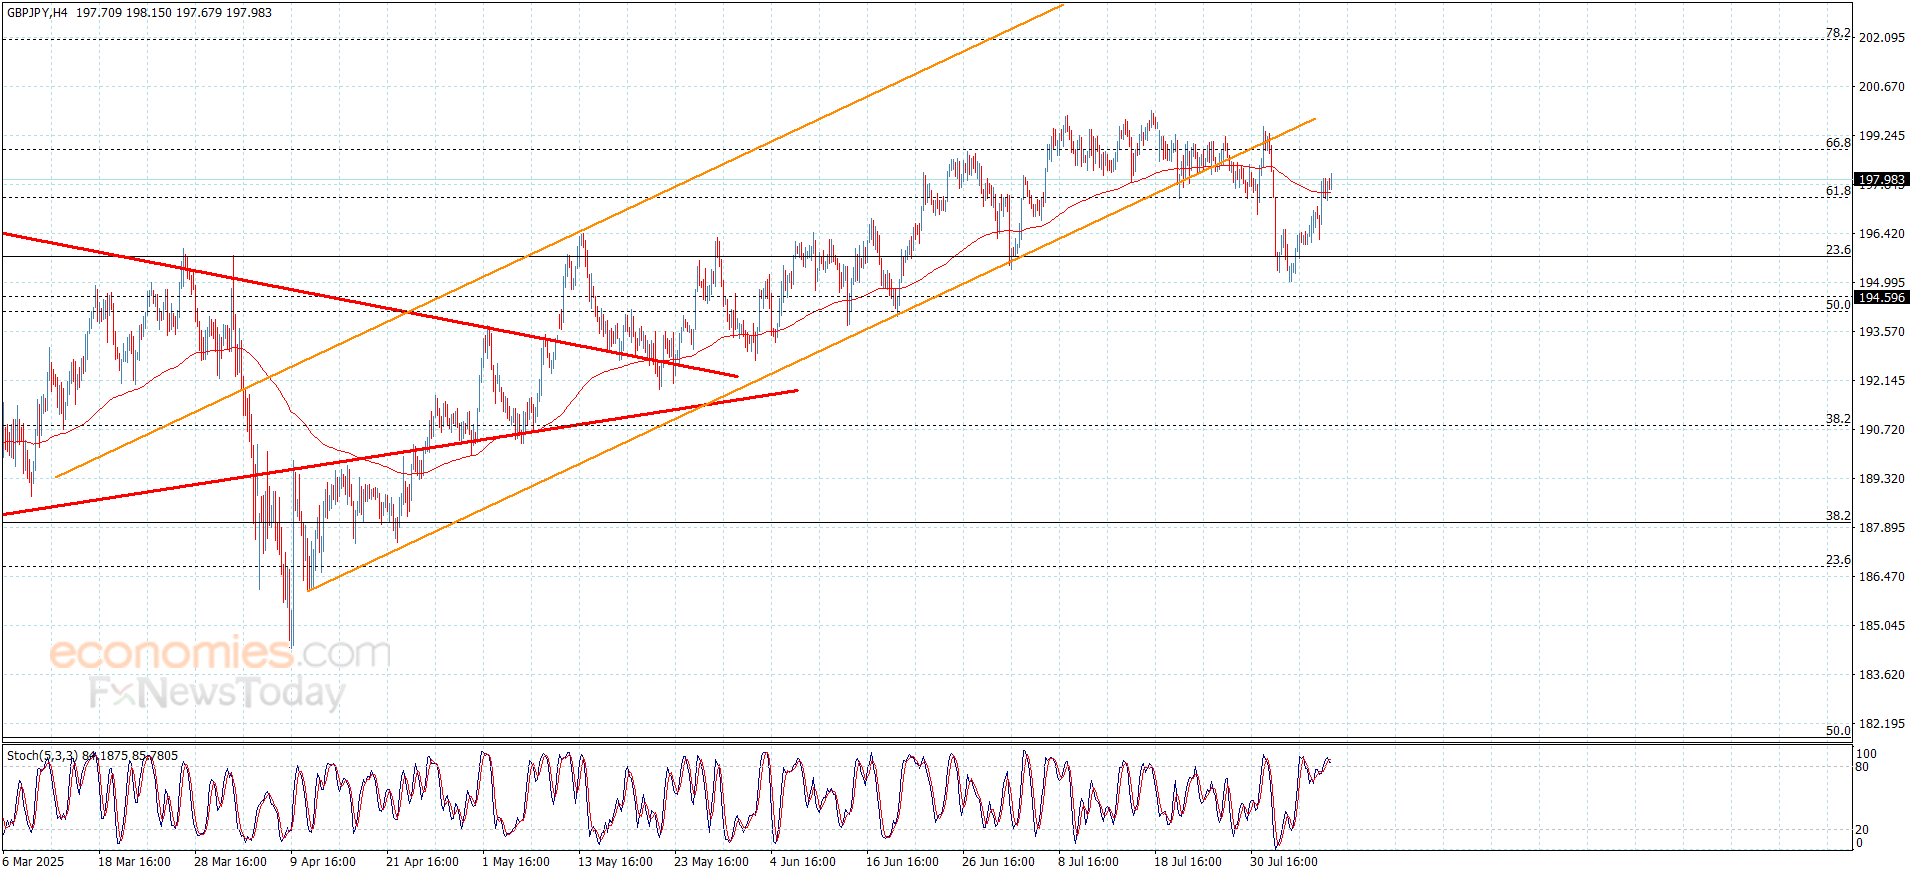Click the Stoch(5,3,3) indicator label
Screen dimensions: 1916x874
pos(42,756)
